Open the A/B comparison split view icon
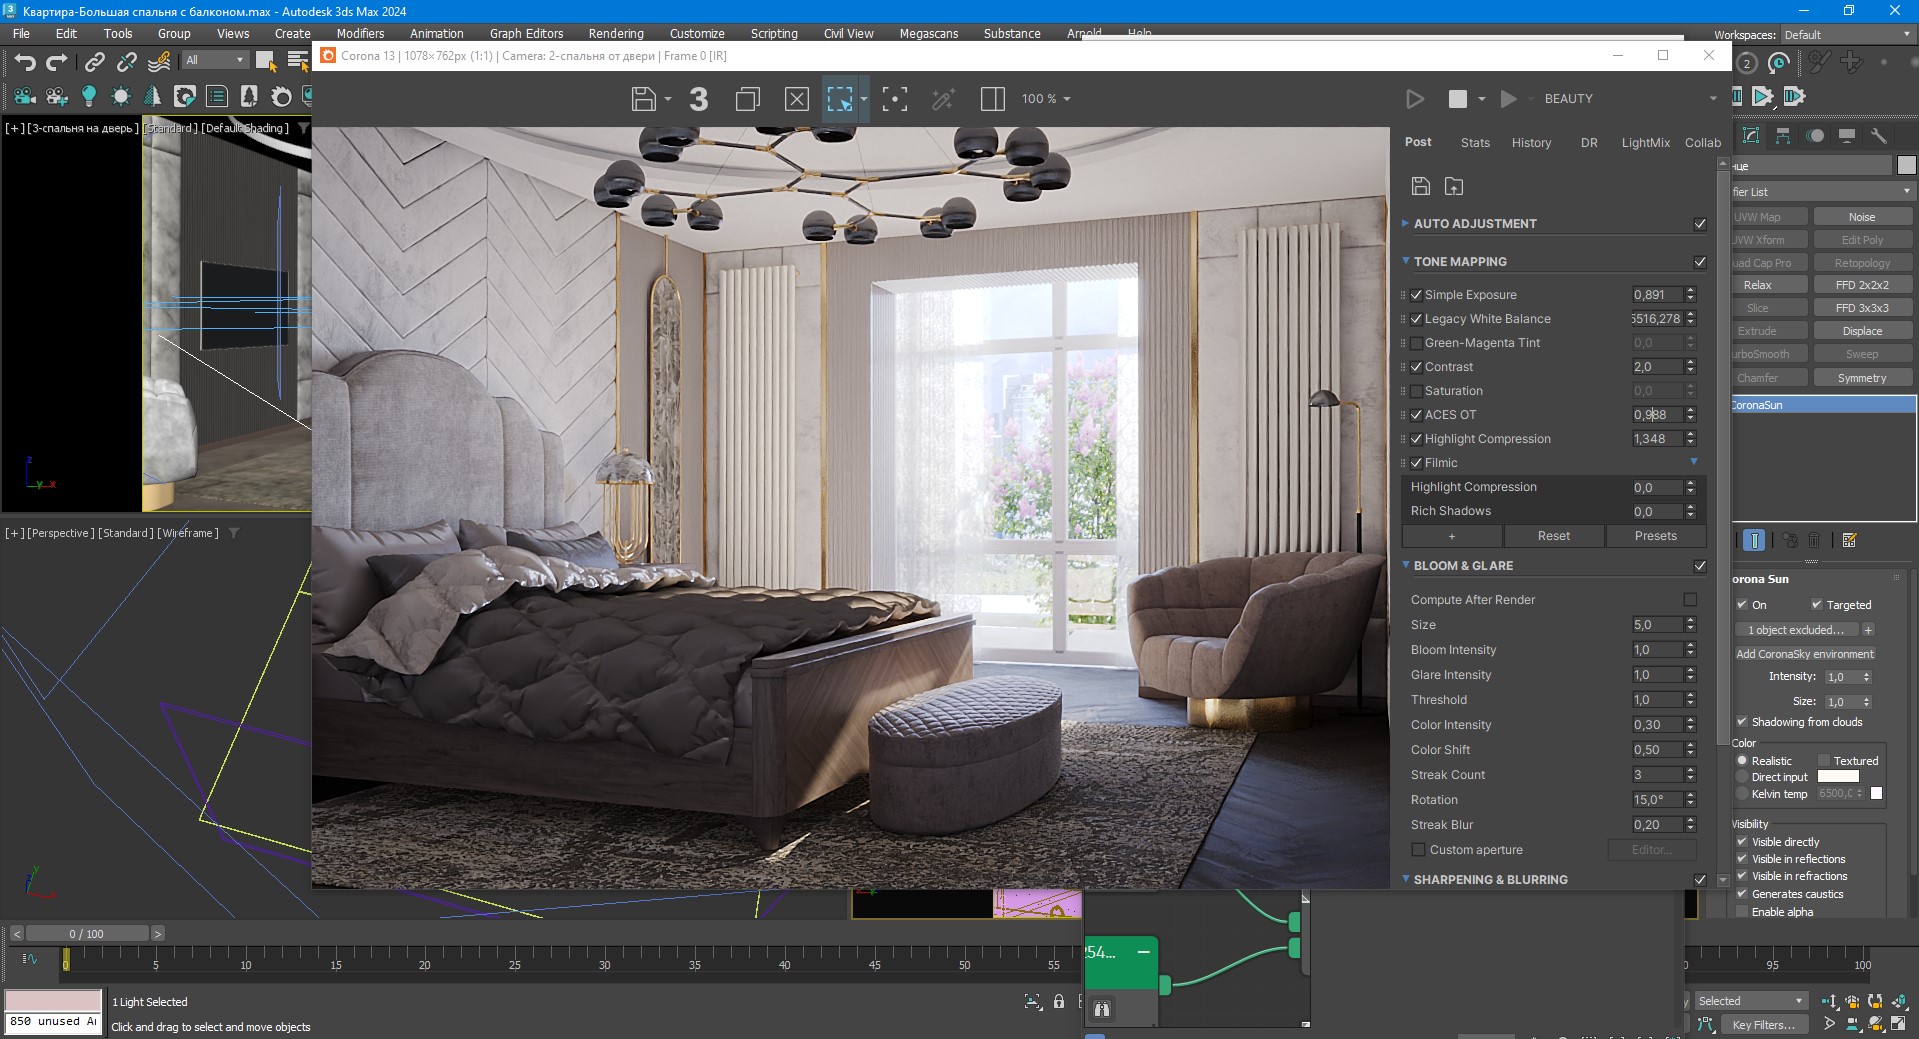The width and height of the screenshot is (1919, 1039). click(993, 99)
